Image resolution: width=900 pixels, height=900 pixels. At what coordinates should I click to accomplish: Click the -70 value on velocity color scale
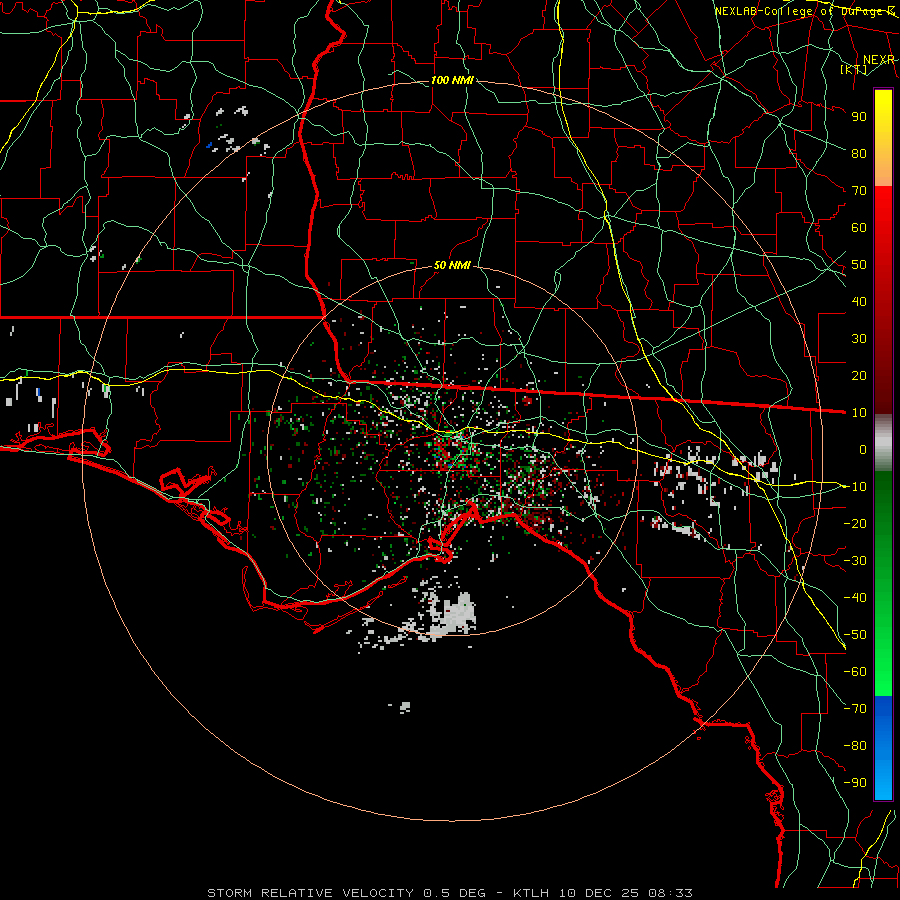(x=855, y=709)
